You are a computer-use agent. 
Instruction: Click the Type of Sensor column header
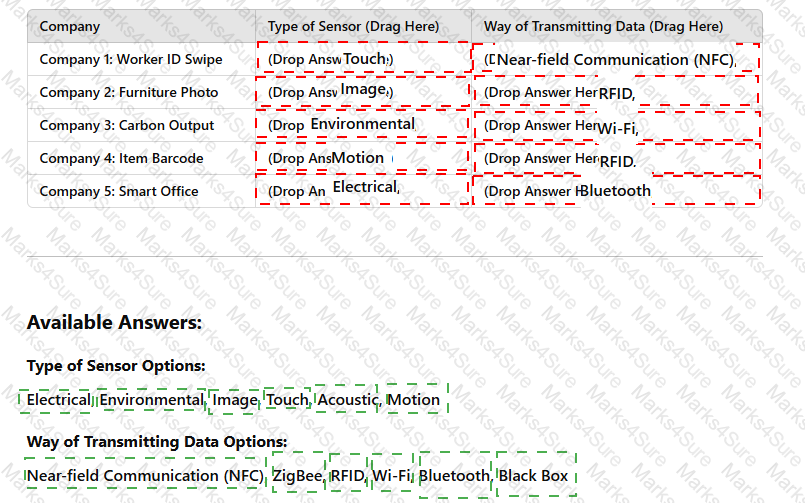354,26
